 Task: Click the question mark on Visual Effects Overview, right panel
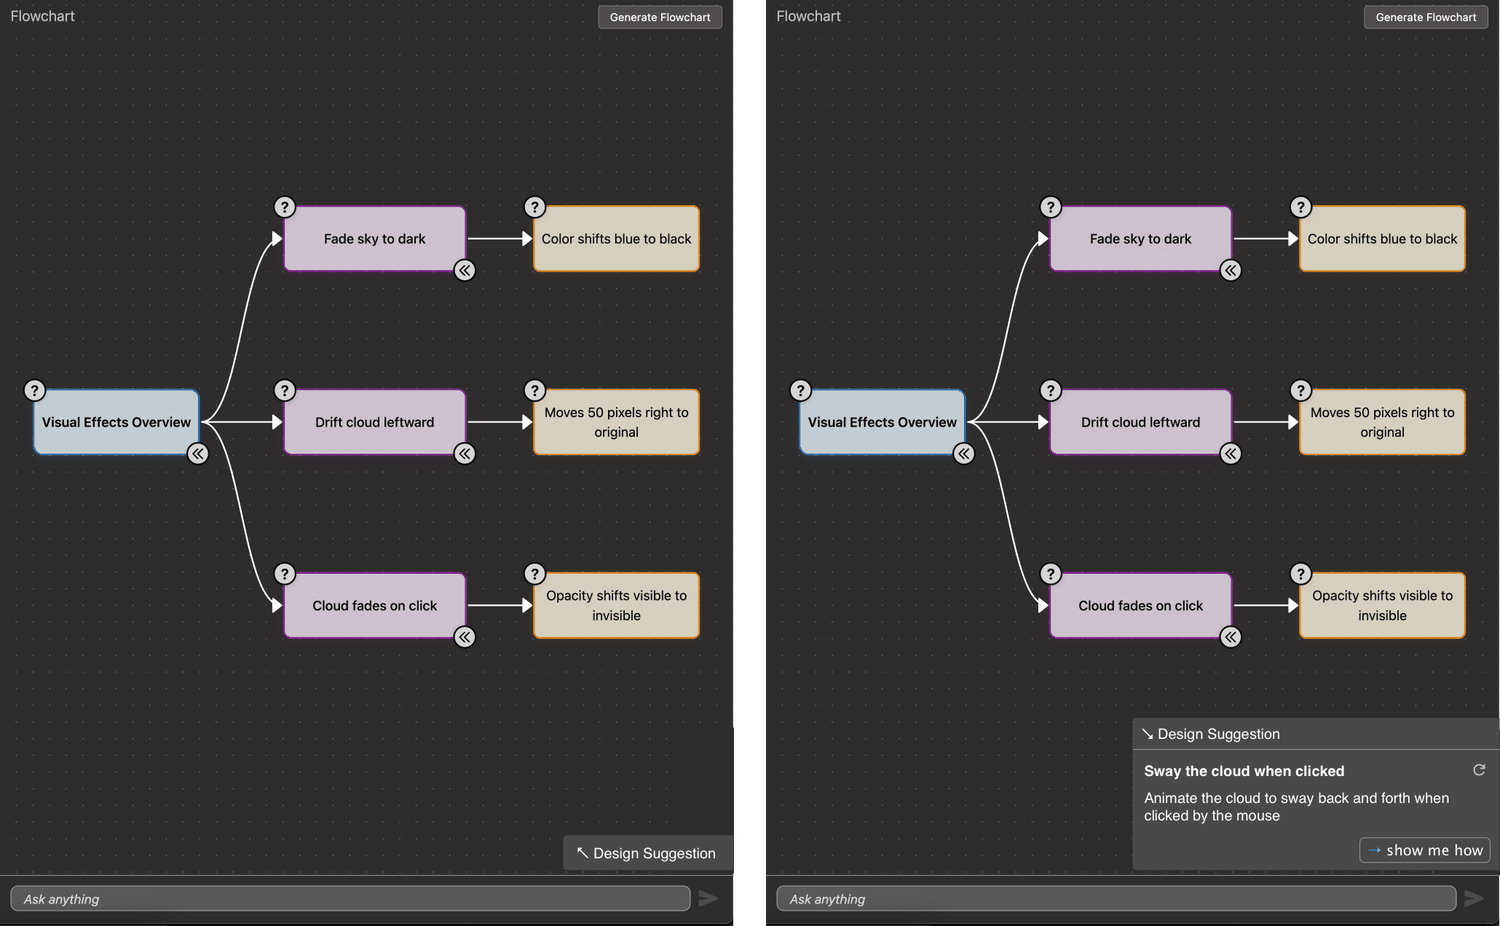click(801, 391)
